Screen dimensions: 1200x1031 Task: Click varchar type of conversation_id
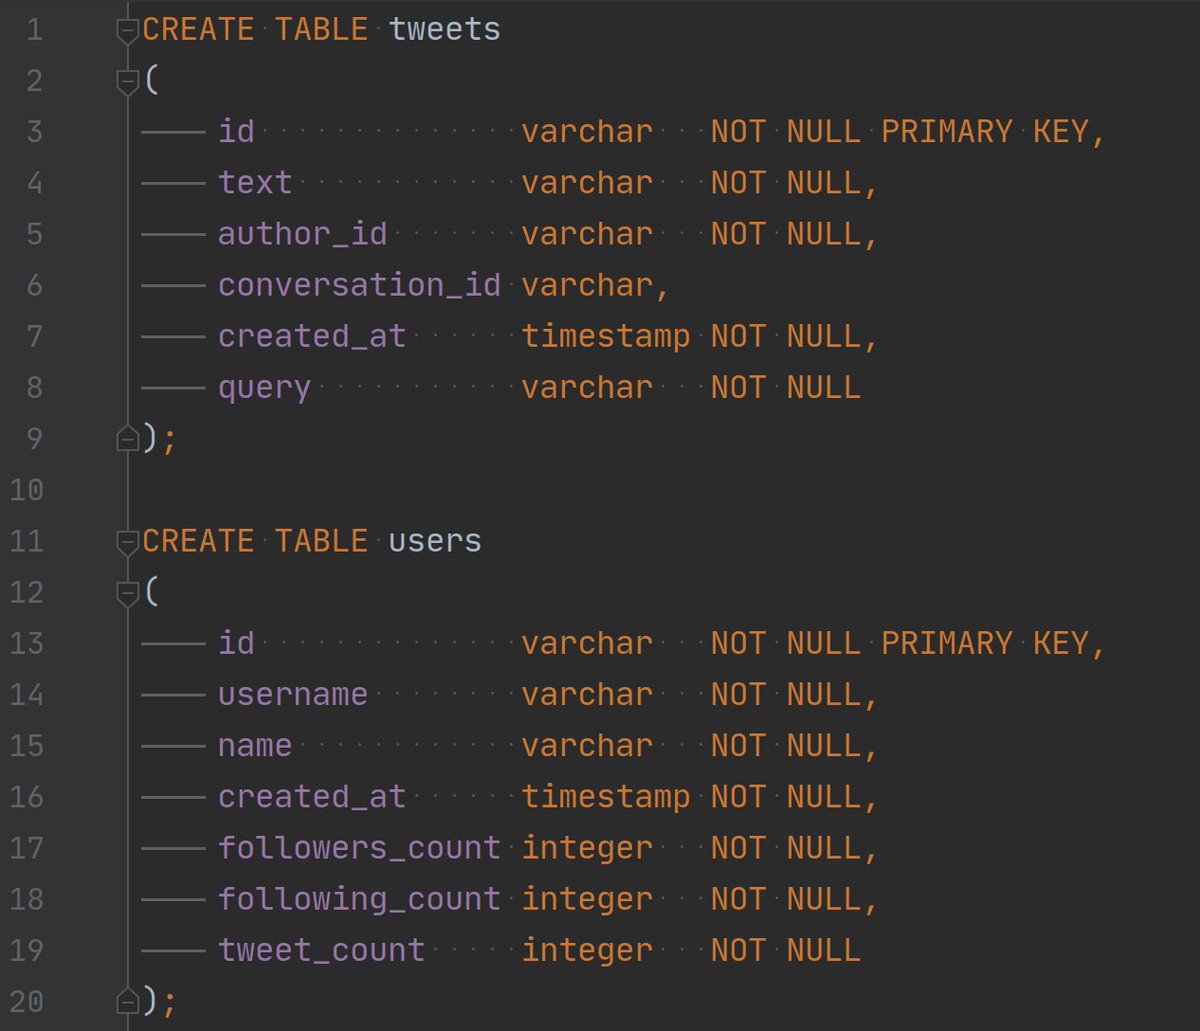[587, 285]
